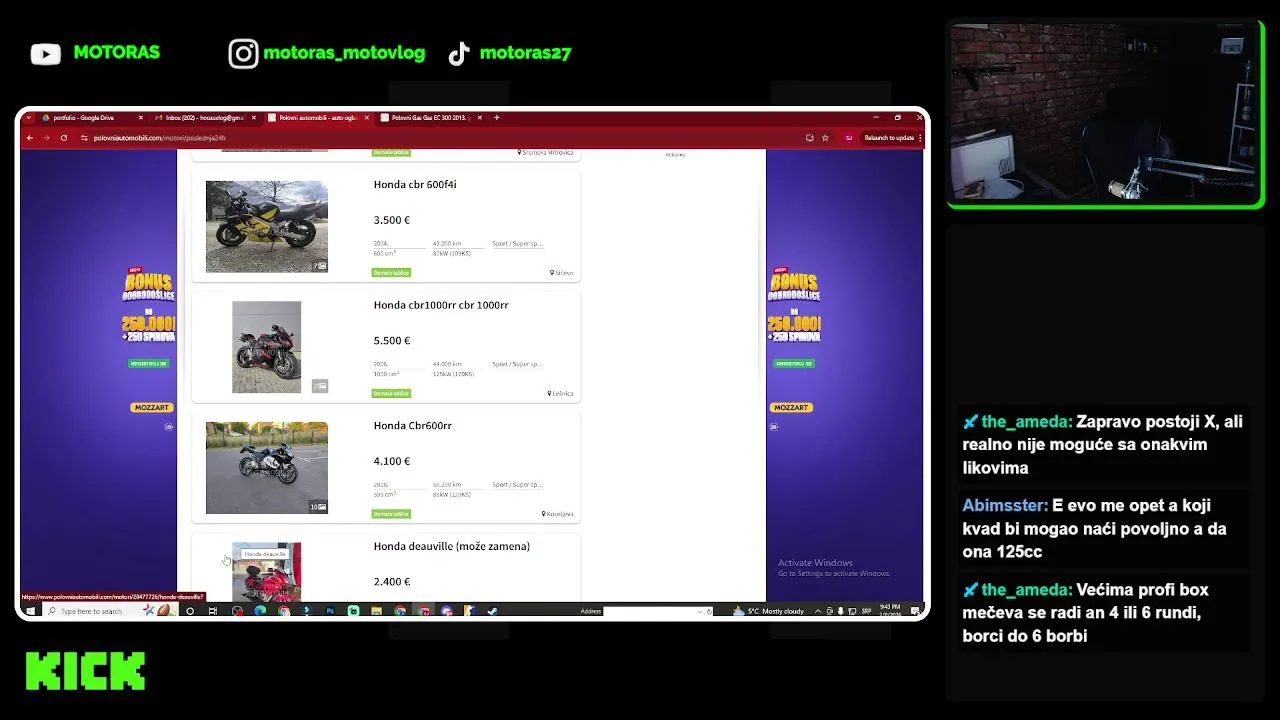This screenshot has height=720, width=1280.
Task: Show hidden system tray icons chevron
Action: click(x=817, y=611)
